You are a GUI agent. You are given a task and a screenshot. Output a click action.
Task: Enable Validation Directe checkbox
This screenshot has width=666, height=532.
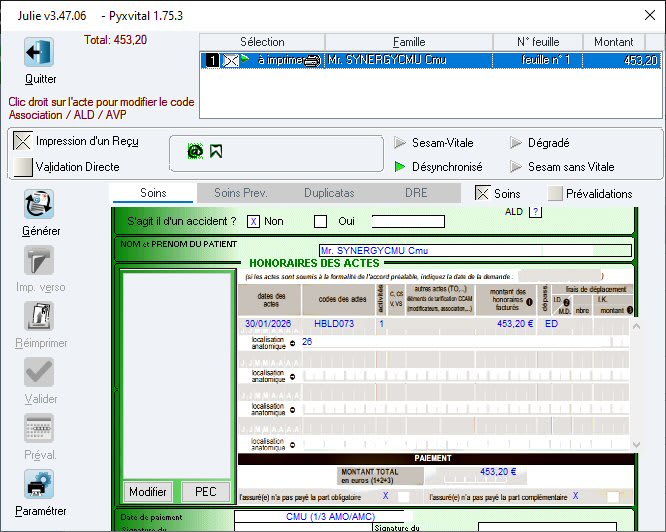[23, 167]
